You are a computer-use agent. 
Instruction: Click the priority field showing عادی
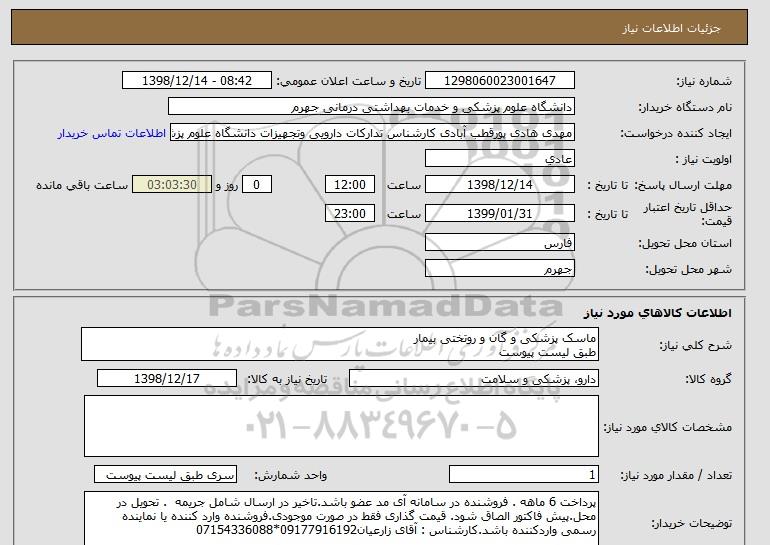[499, 159]
